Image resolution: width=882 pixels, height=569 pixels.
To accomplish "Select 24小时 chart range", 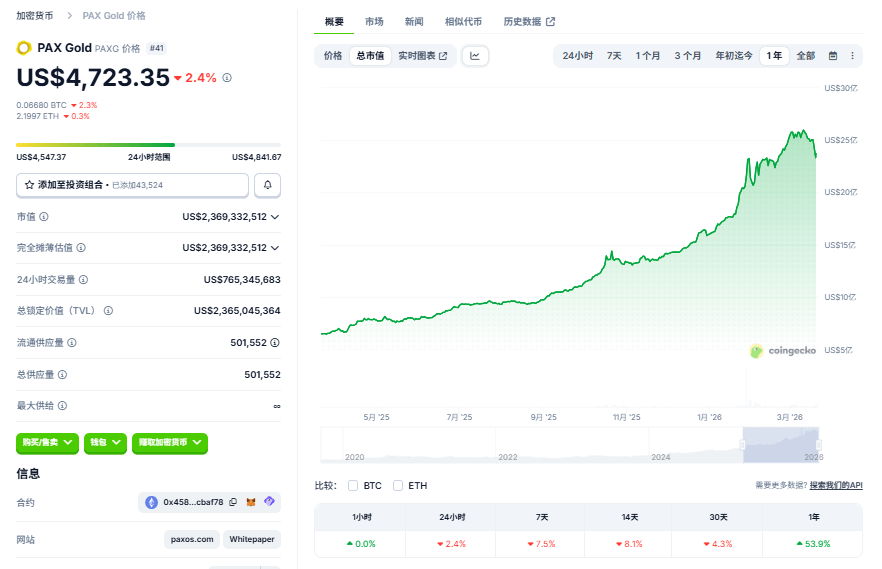I will tap(578, 56).
